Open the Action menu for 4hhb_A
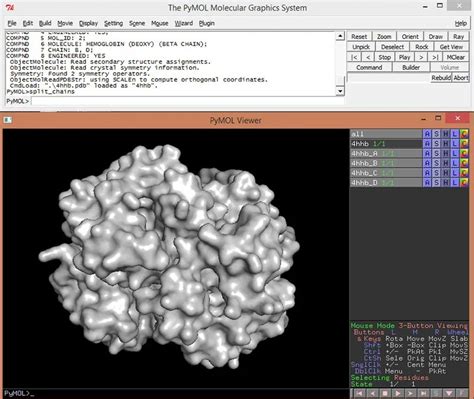Viewport: 474px width, 399px height. (x=427, y=153)
